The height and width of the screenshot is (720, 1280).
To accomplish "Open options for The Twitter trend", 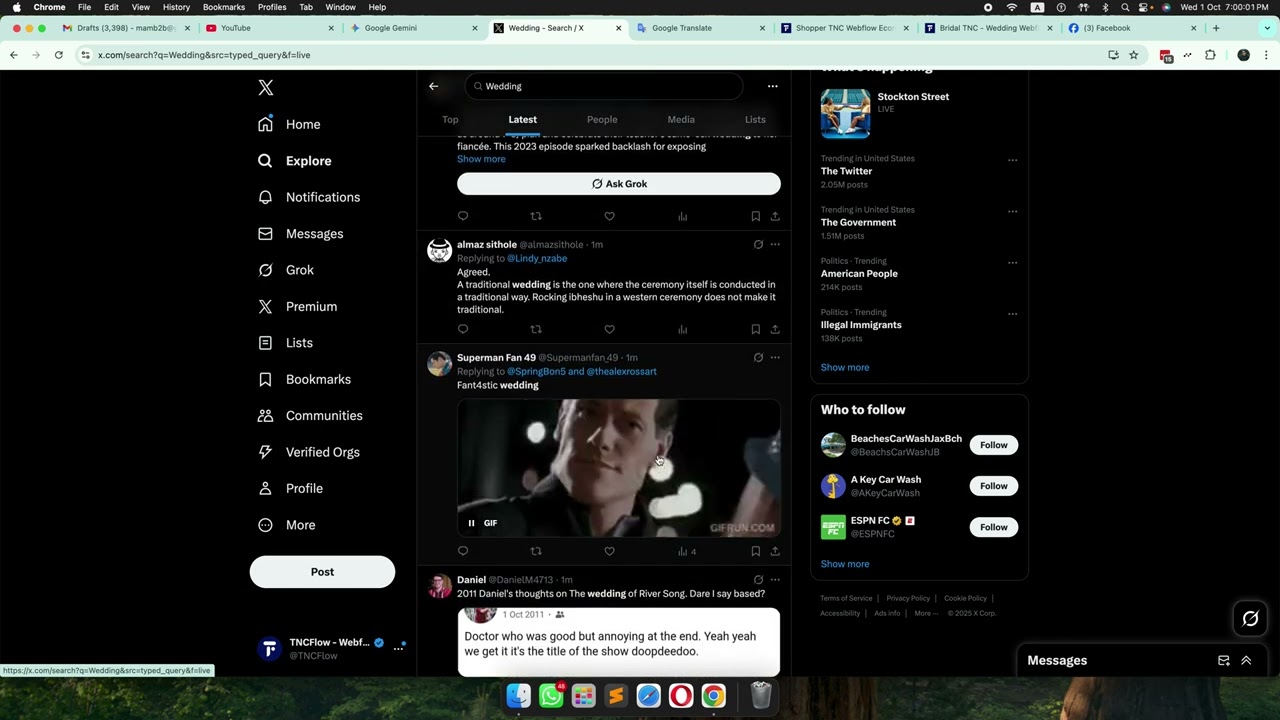I will coord(1012,160).
